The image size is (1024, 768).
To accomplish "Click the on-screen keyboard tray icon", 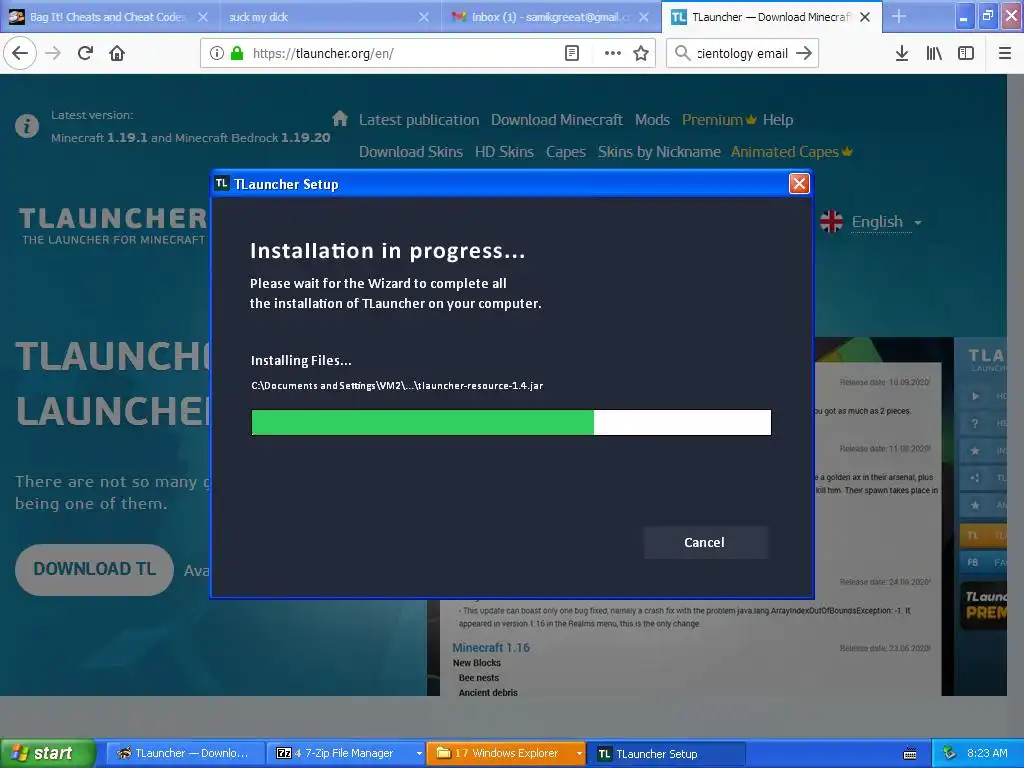I will pos(910,754).
